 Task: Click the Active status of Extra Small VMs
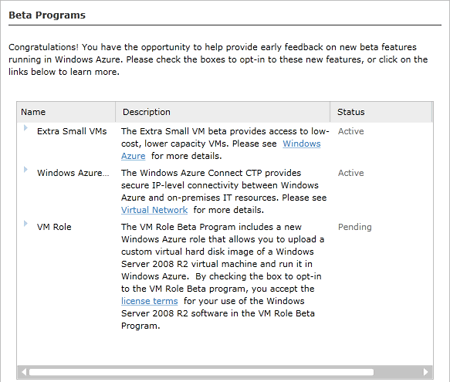pyautogui.click(x=351, y=131)
